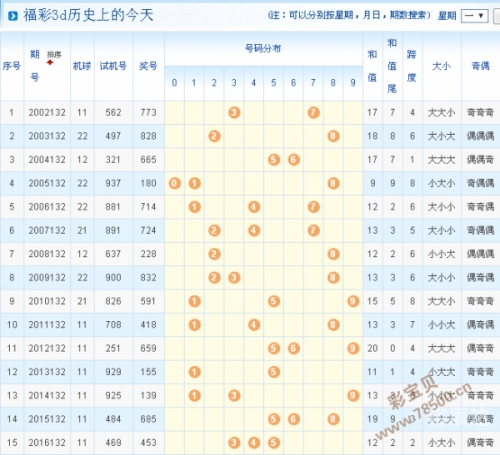Click winning number 659

148,348
